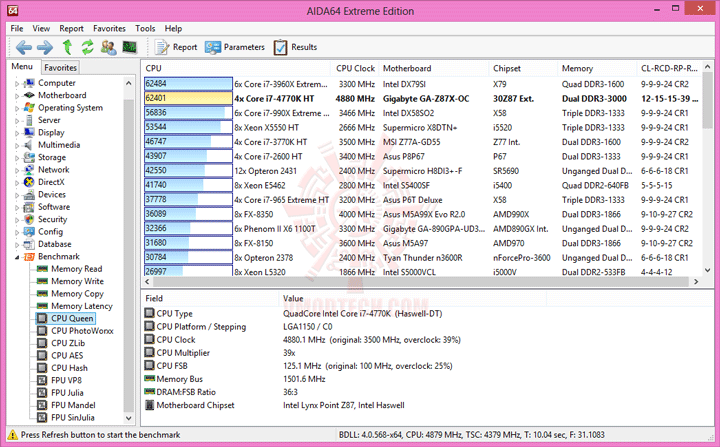Screen dimensions: 720x447
Task: Select the Database icon in the tree
Action: click(29, 244)
